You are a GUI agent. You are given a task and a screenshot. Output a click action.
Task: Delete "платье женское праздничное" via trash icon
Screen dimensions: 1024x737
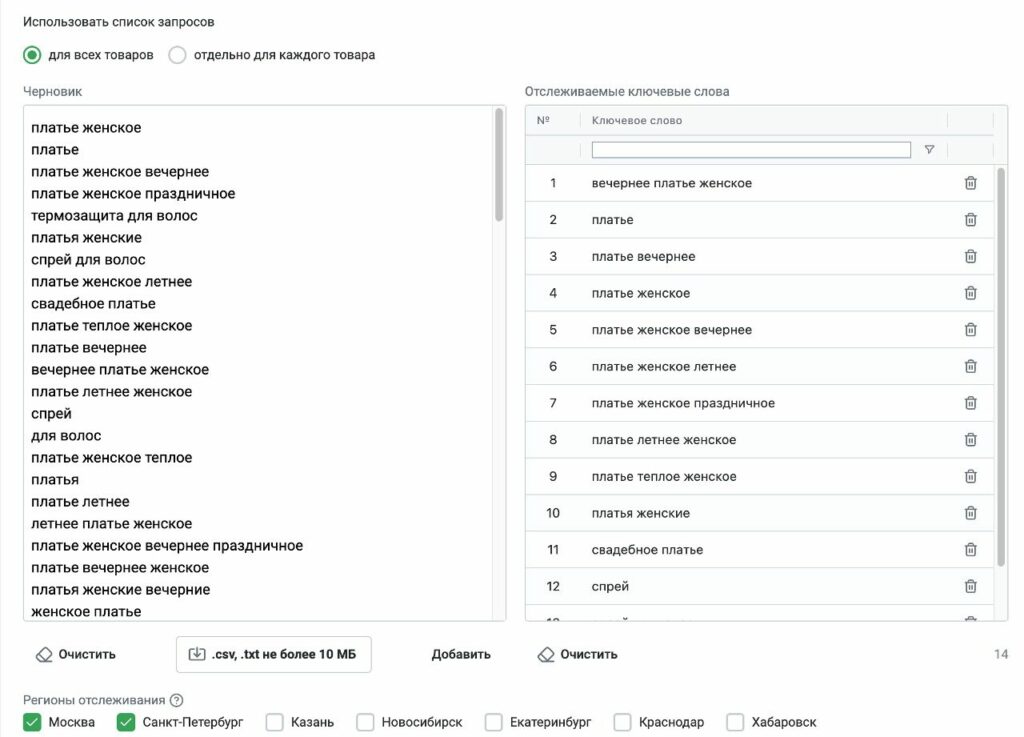tap(970, 402)
